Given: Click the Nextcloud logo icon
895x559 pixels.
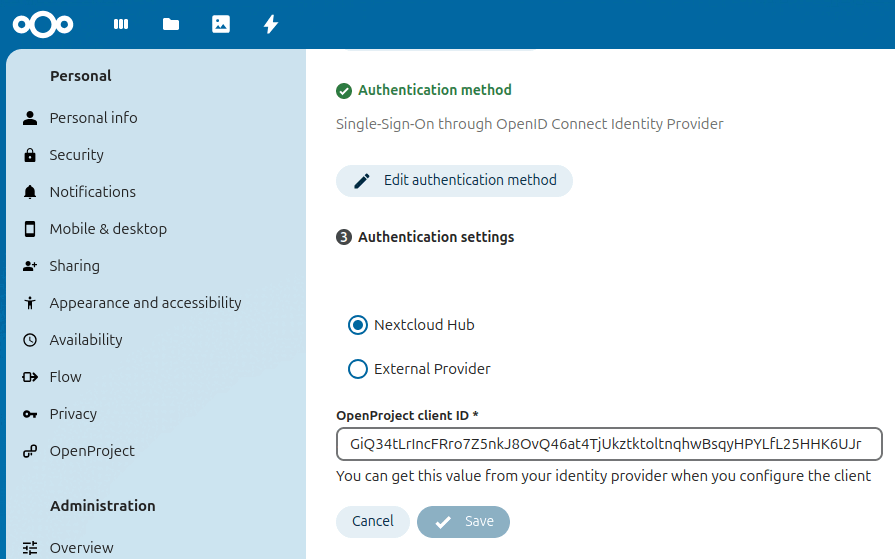Looking at the screenshot, I should 43,24.
